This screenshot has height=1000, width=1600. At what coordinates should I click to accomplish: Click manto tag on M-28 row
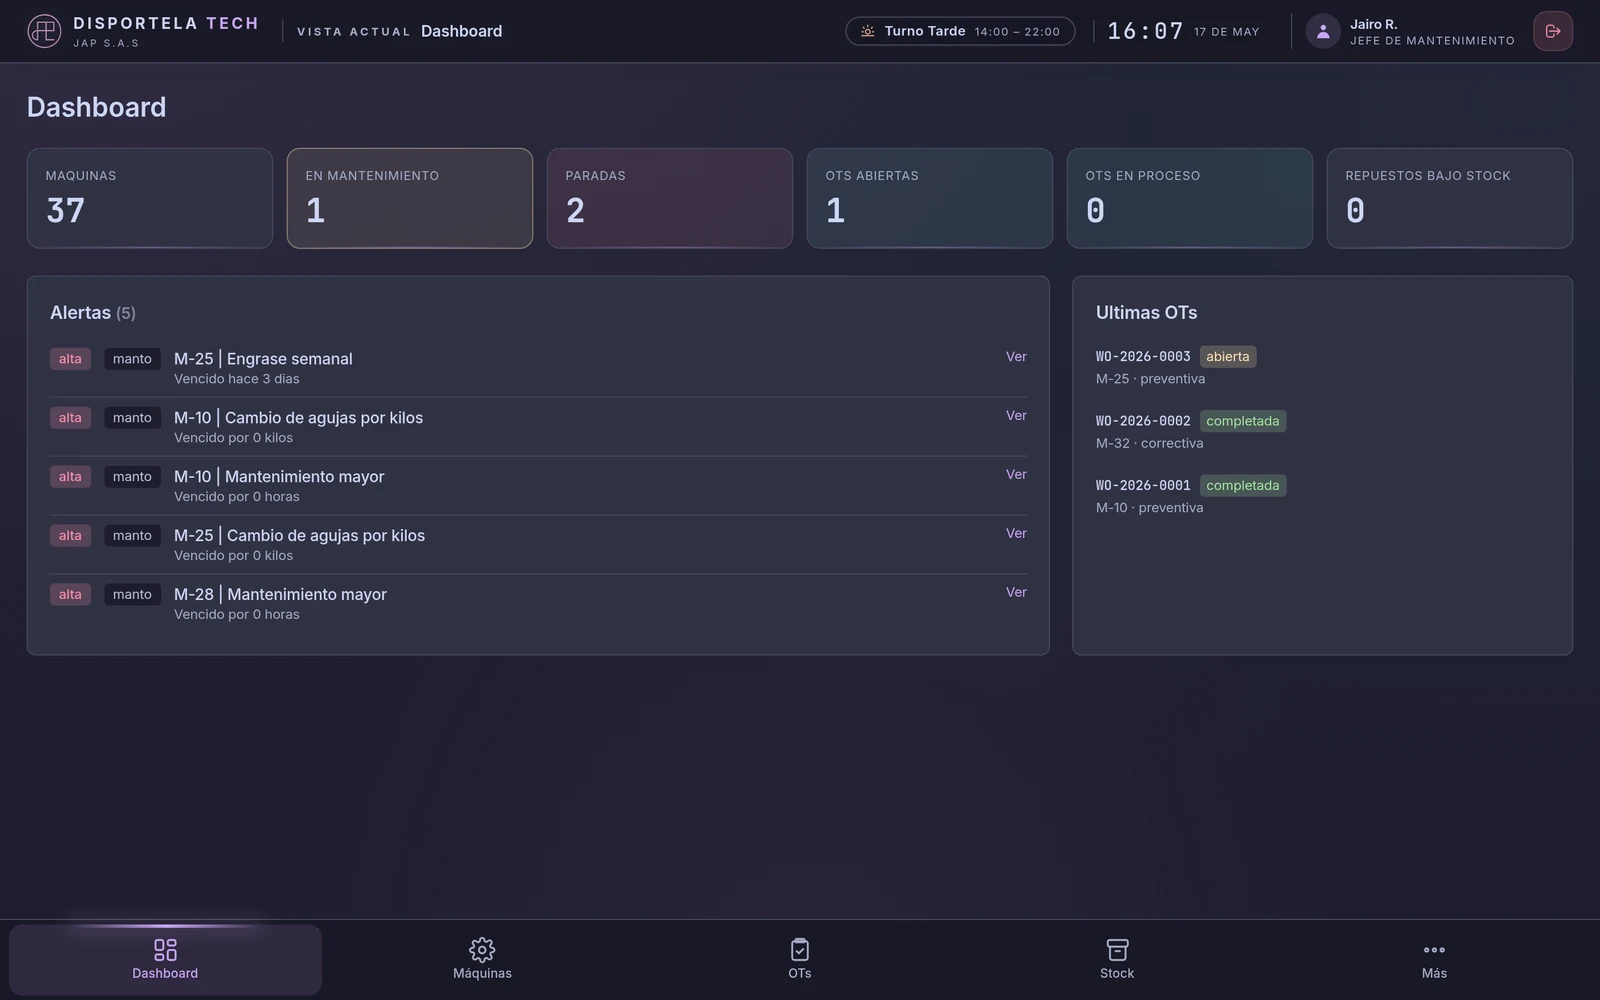[132, 594]
